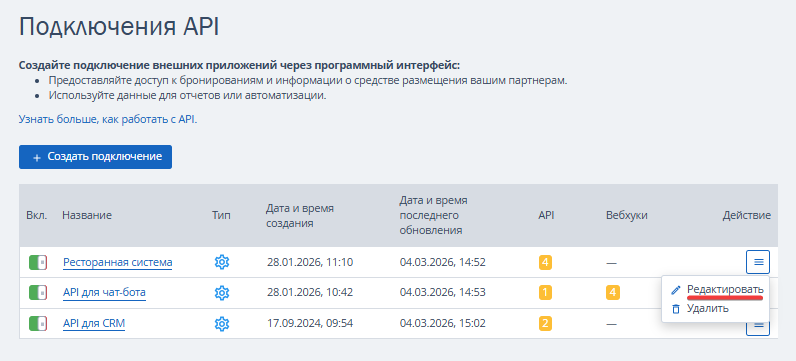Click API badge 1 in чат-бота row
The image size is (796, 361).
point(546,293)
